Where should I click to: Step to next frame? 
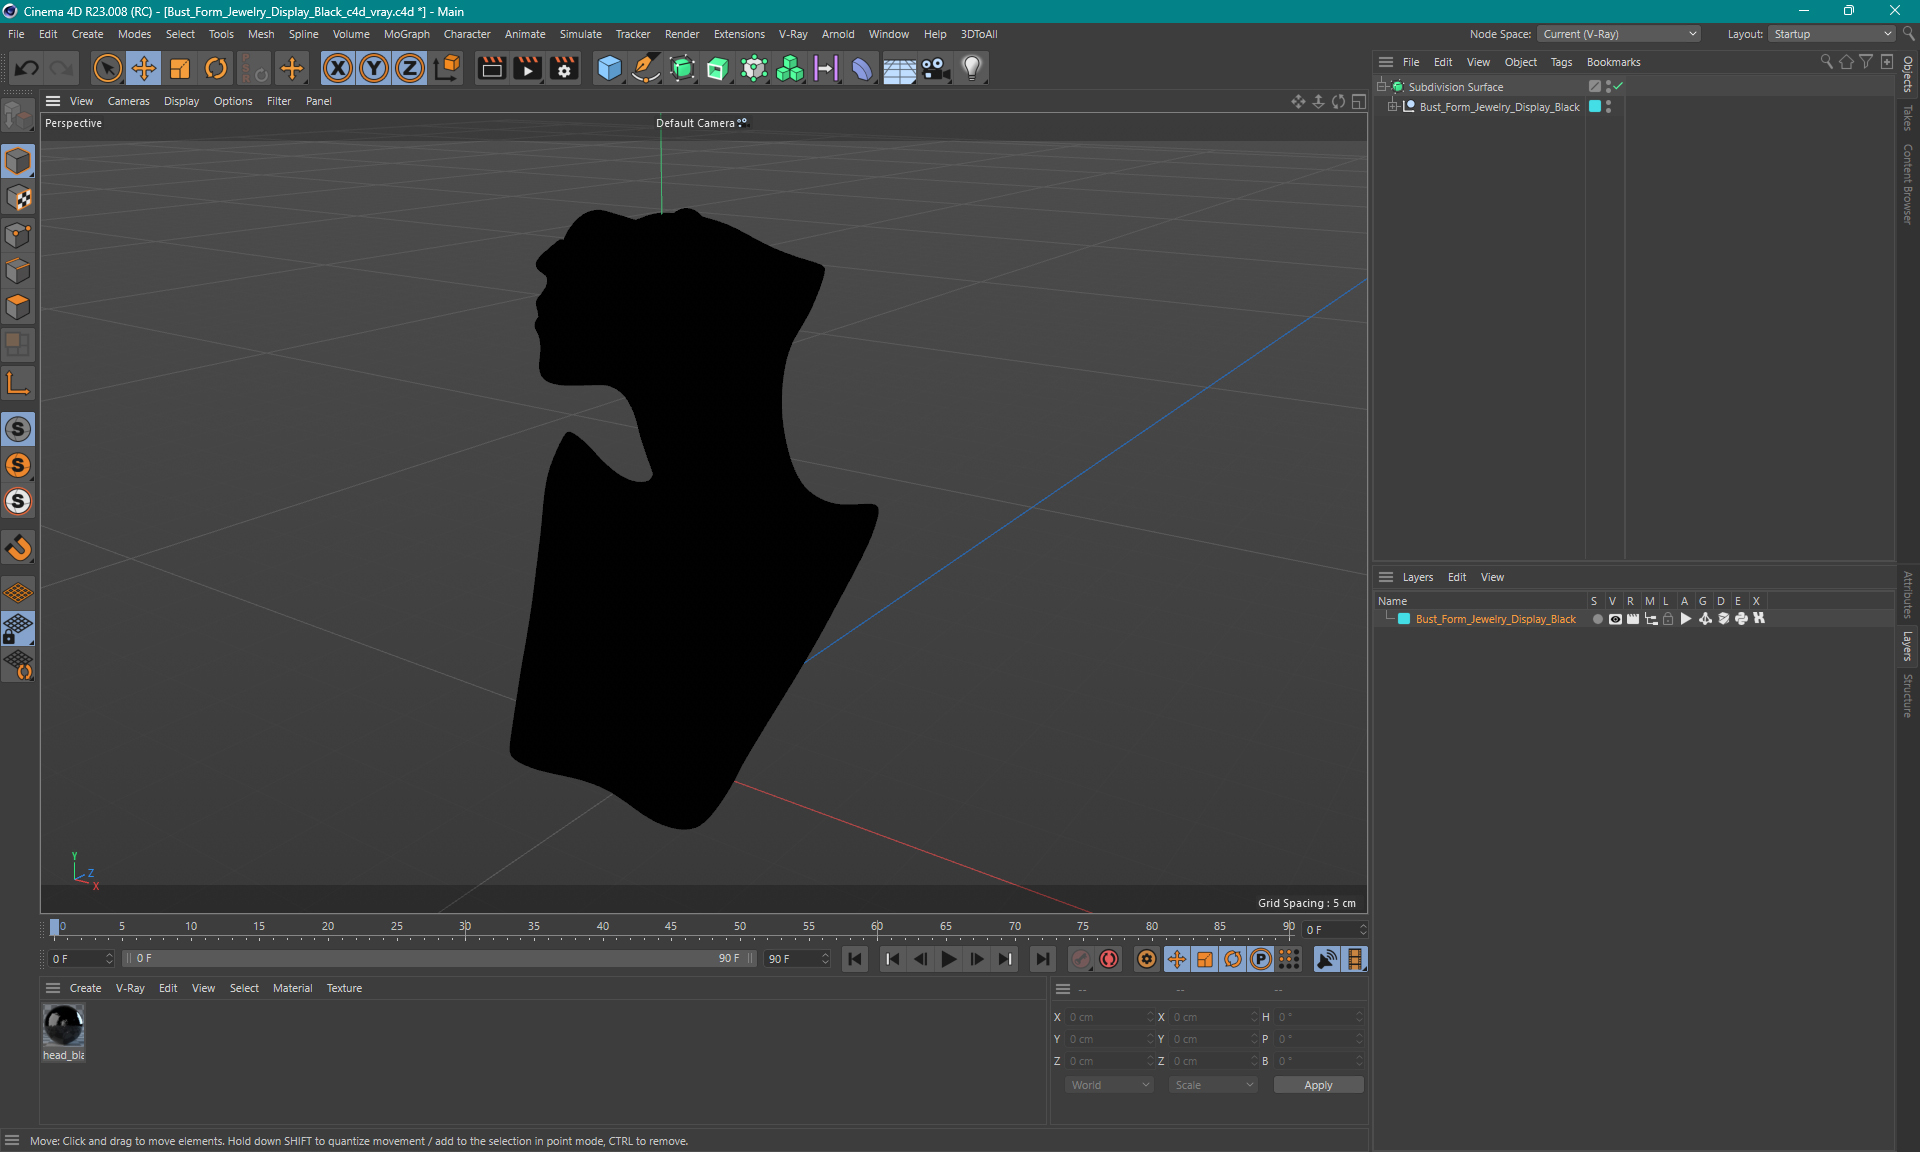click(x=977, y=959)
